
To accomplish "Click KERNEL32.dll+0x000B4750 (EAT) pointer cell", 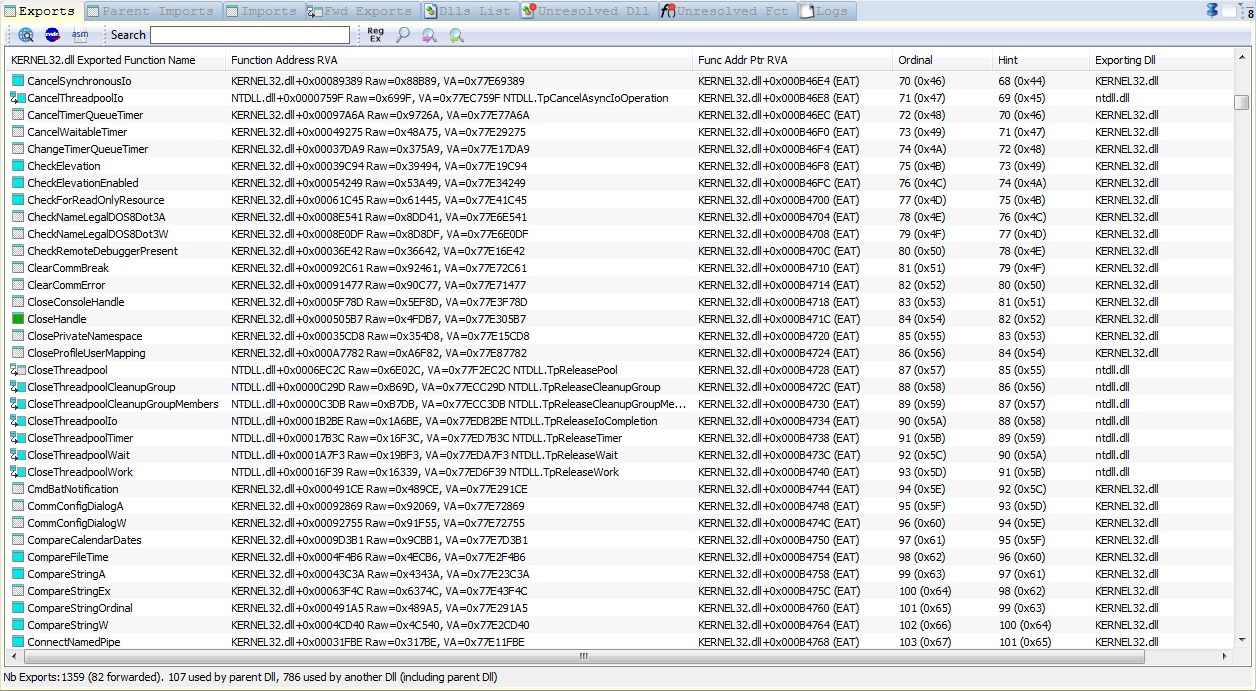I will tap(779, 540).
